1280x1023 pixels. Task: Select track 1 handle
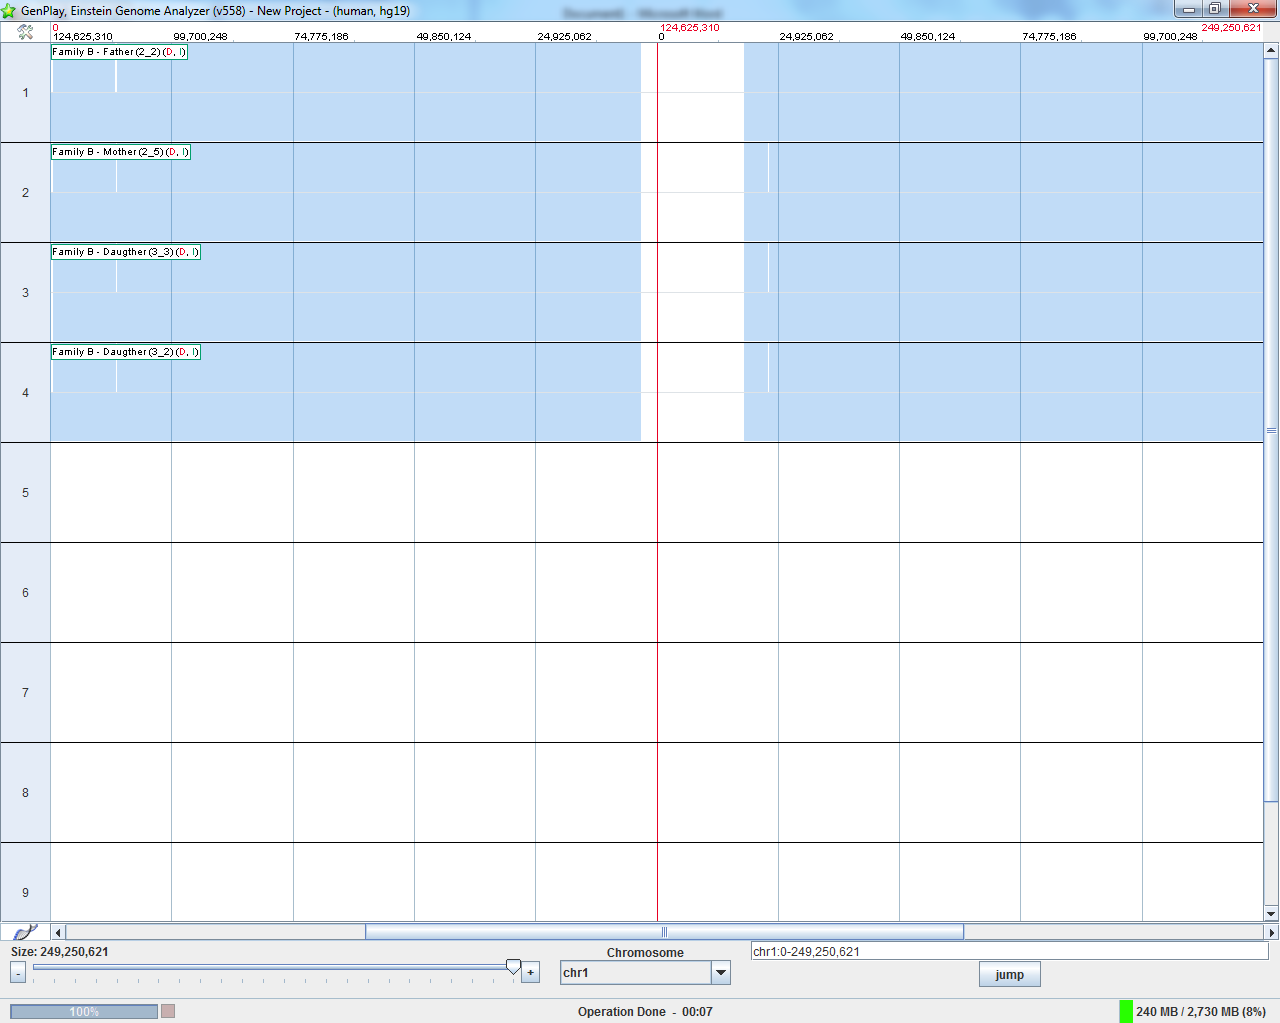point(25,93)
